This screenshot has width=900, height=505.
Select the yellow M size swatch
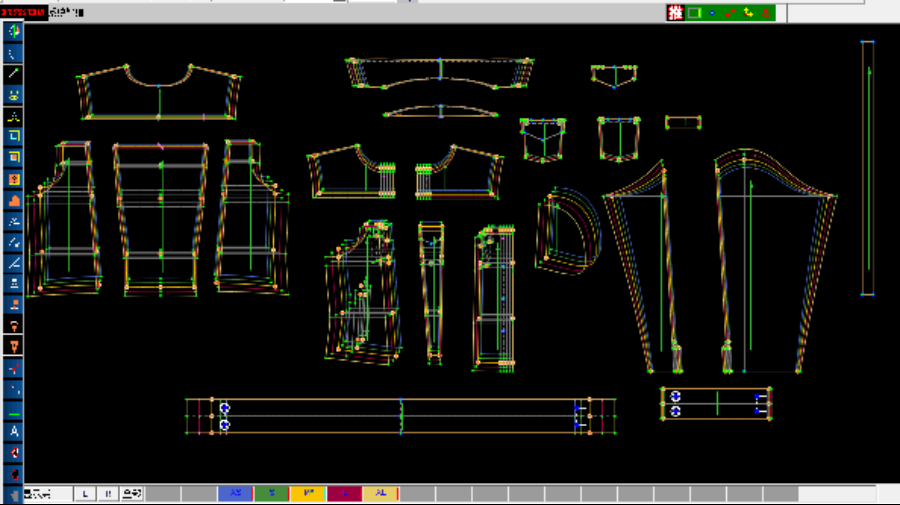(307, 493)
